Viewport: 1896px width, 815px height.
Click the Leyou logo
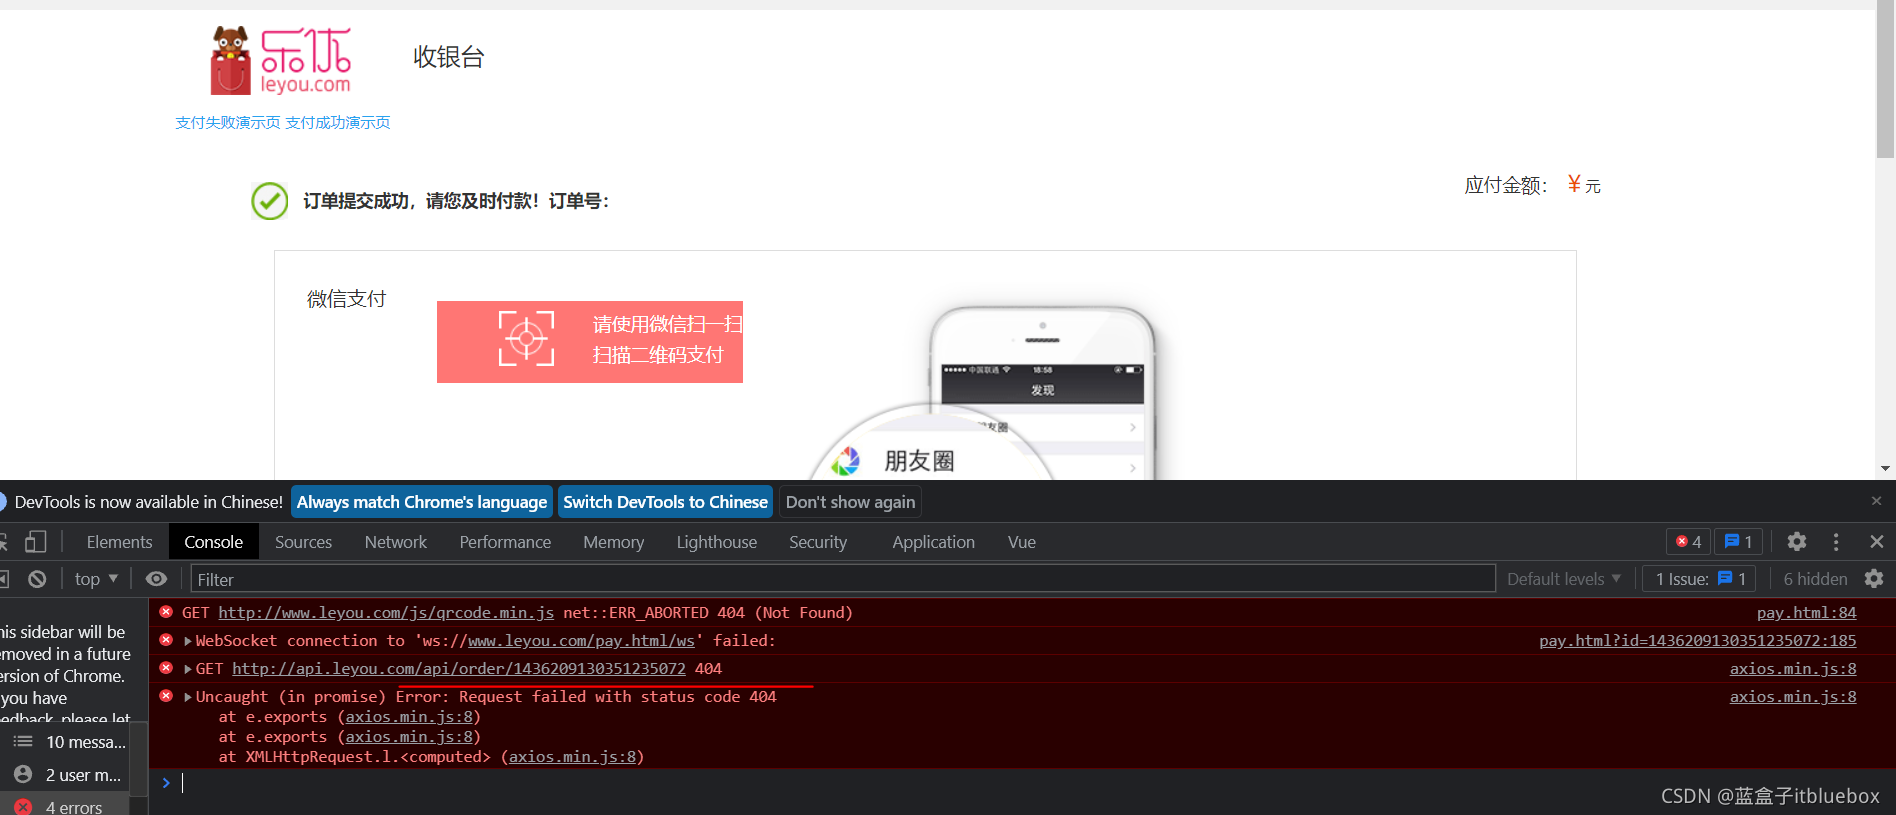coord(281,61)
